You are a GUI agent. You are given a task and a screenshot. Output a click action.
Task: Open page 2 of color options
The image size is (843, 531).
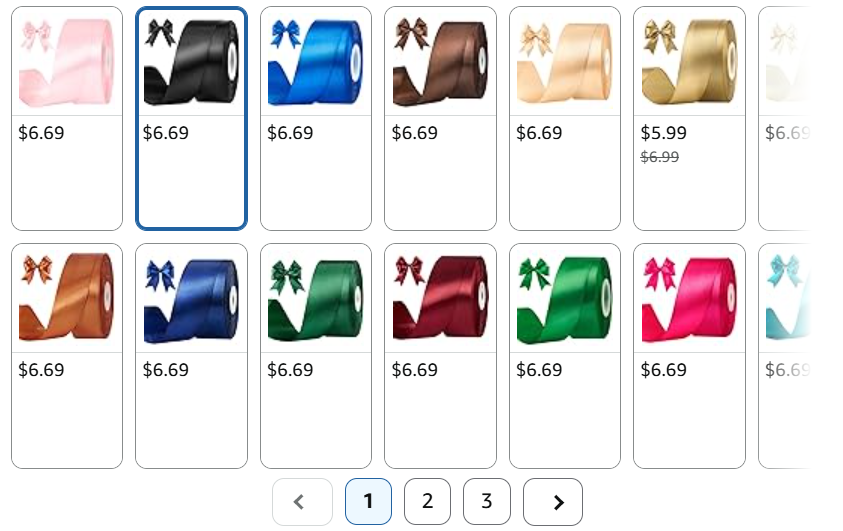pos(427,502)
